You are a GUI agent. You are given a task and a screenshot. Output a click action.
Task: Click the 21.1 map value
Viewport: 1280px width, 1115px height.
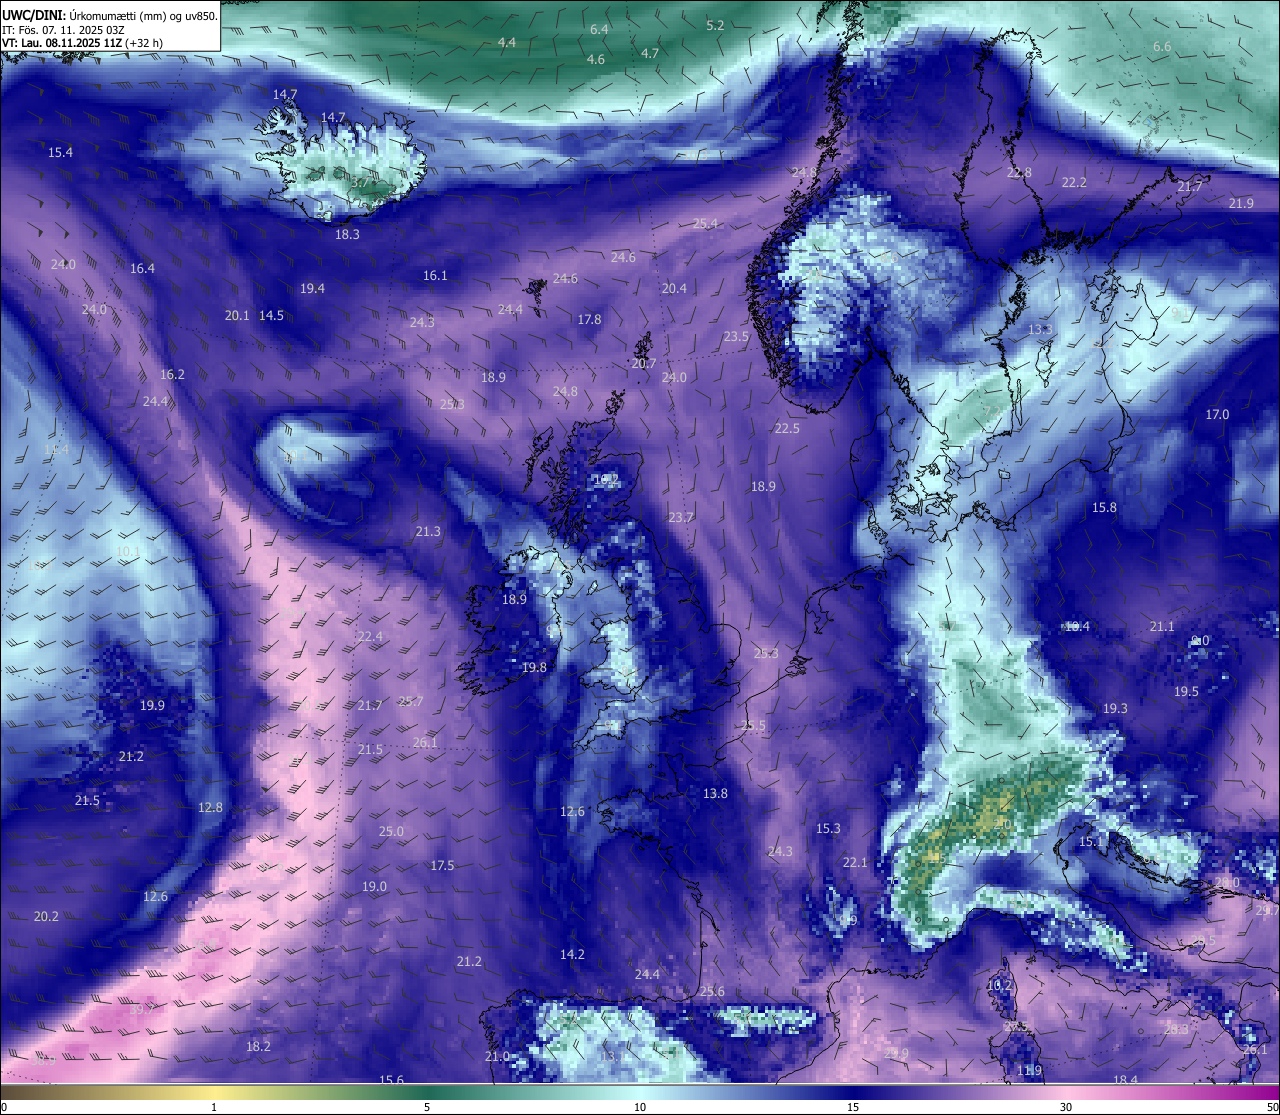[x=1162, y=627]
